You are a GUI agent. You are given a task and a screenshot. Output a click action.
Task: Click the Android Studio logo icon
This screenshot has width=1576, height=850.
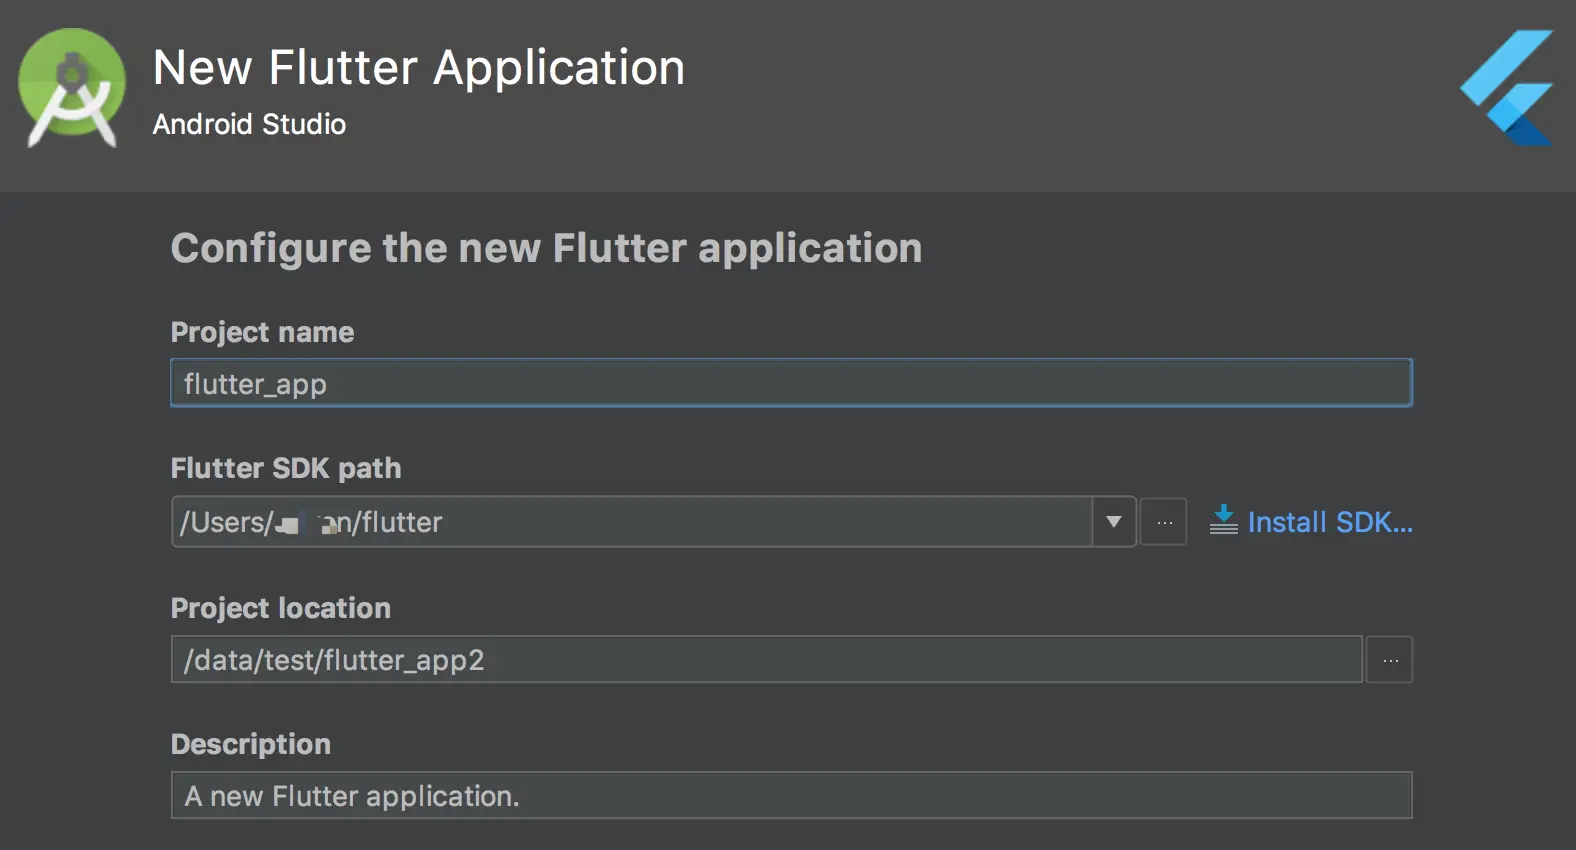(72, 88)
